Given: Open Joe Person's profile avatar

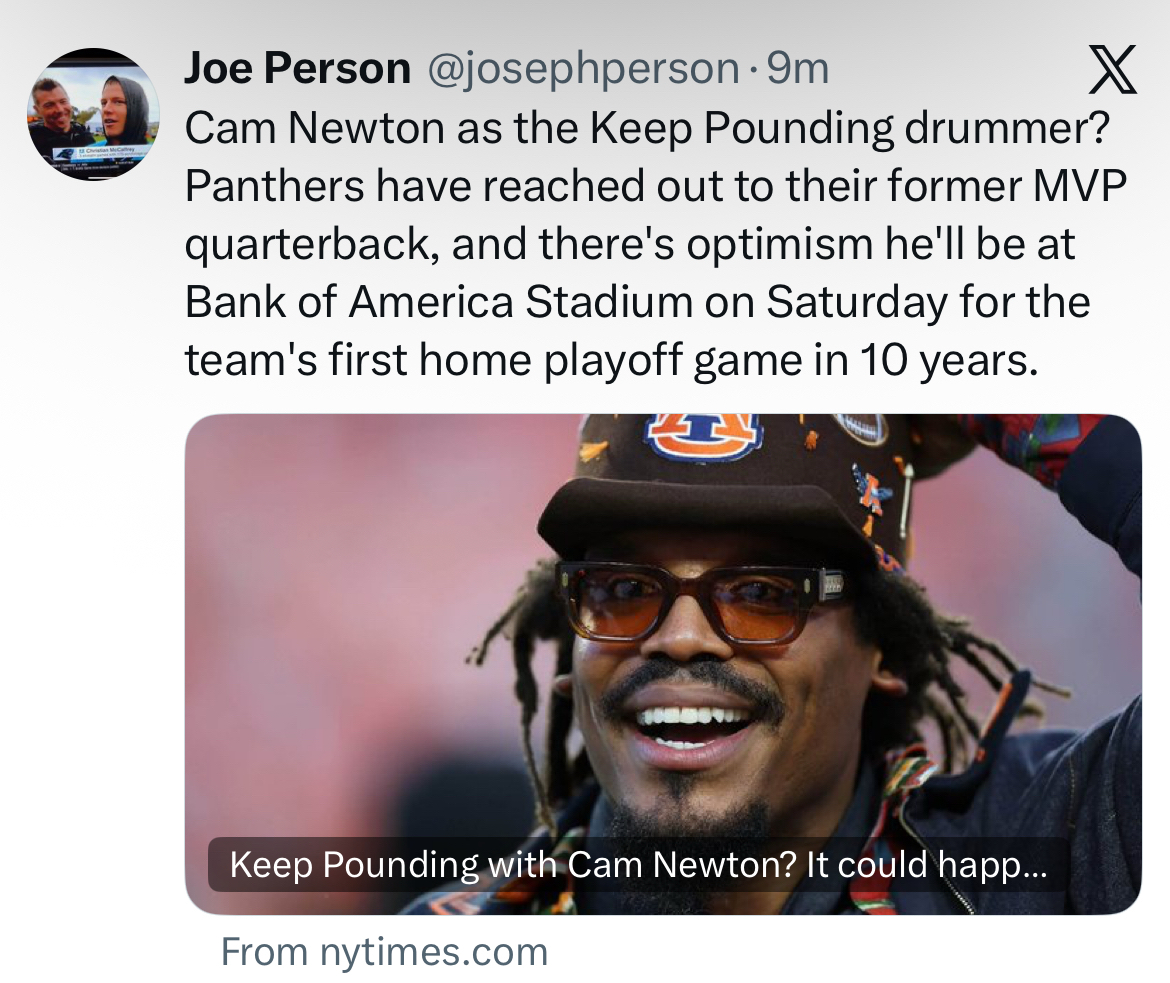Looking at the screenshot, I should coord(93,114).
